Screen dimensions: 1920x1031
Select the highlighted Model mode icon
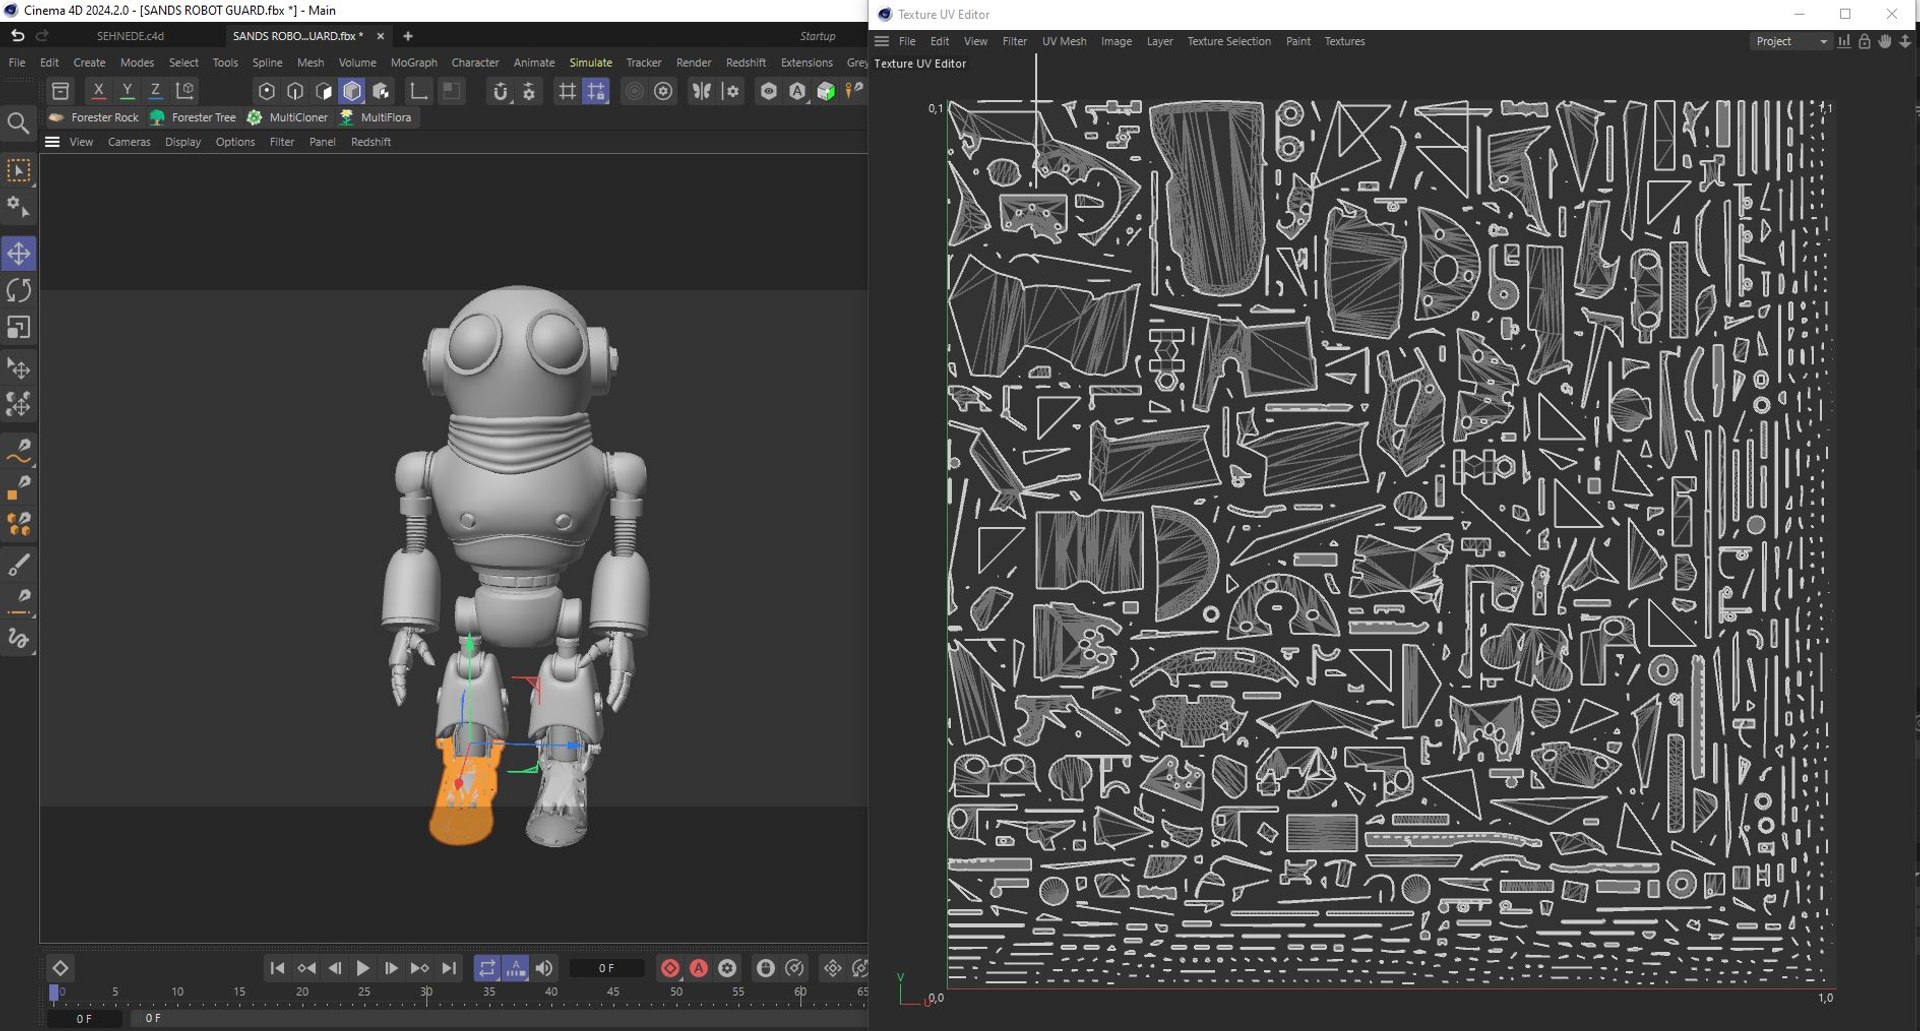coord(352,91)
